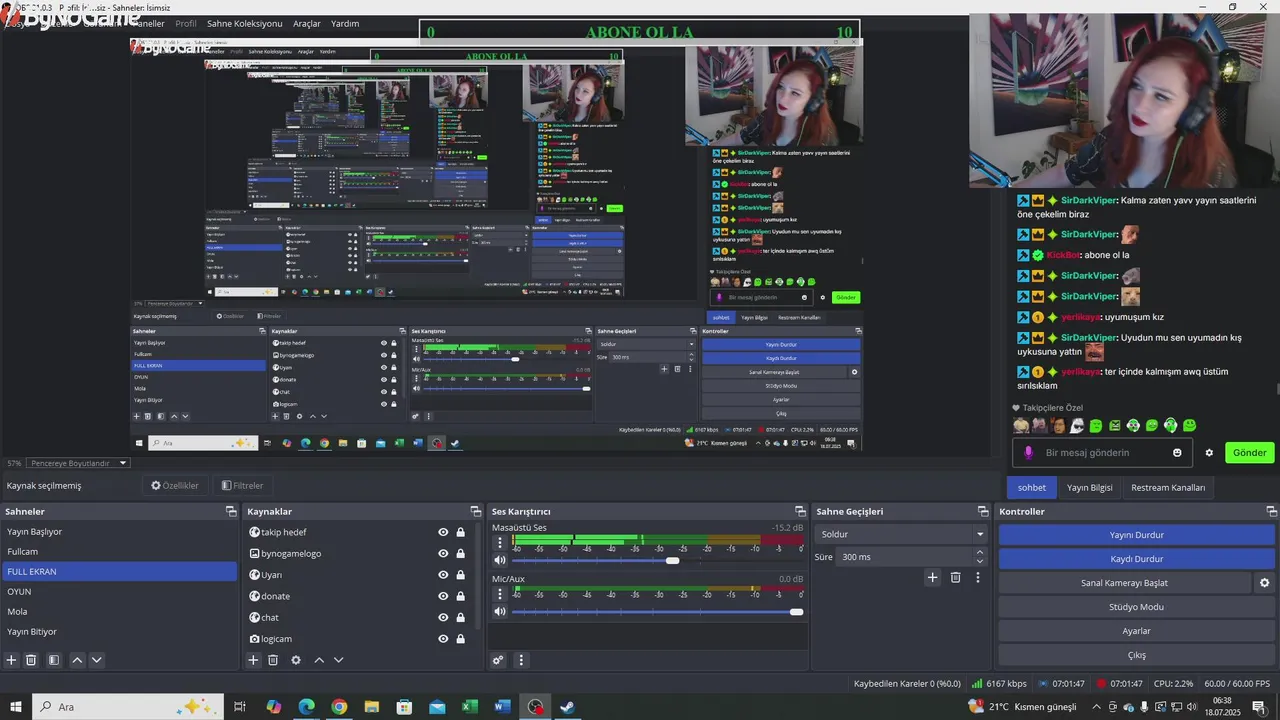This screenshot has width=1280, height=720.
Task: Click Filtreler button in source toolbar
Action: click(x=242, y=486)
